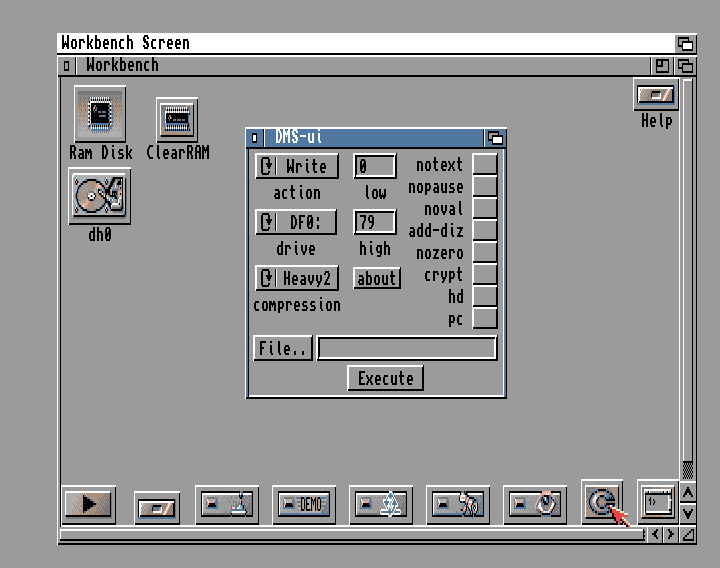Cycle the Write action selector
This screenshot has width=720, height=568.
296,166
